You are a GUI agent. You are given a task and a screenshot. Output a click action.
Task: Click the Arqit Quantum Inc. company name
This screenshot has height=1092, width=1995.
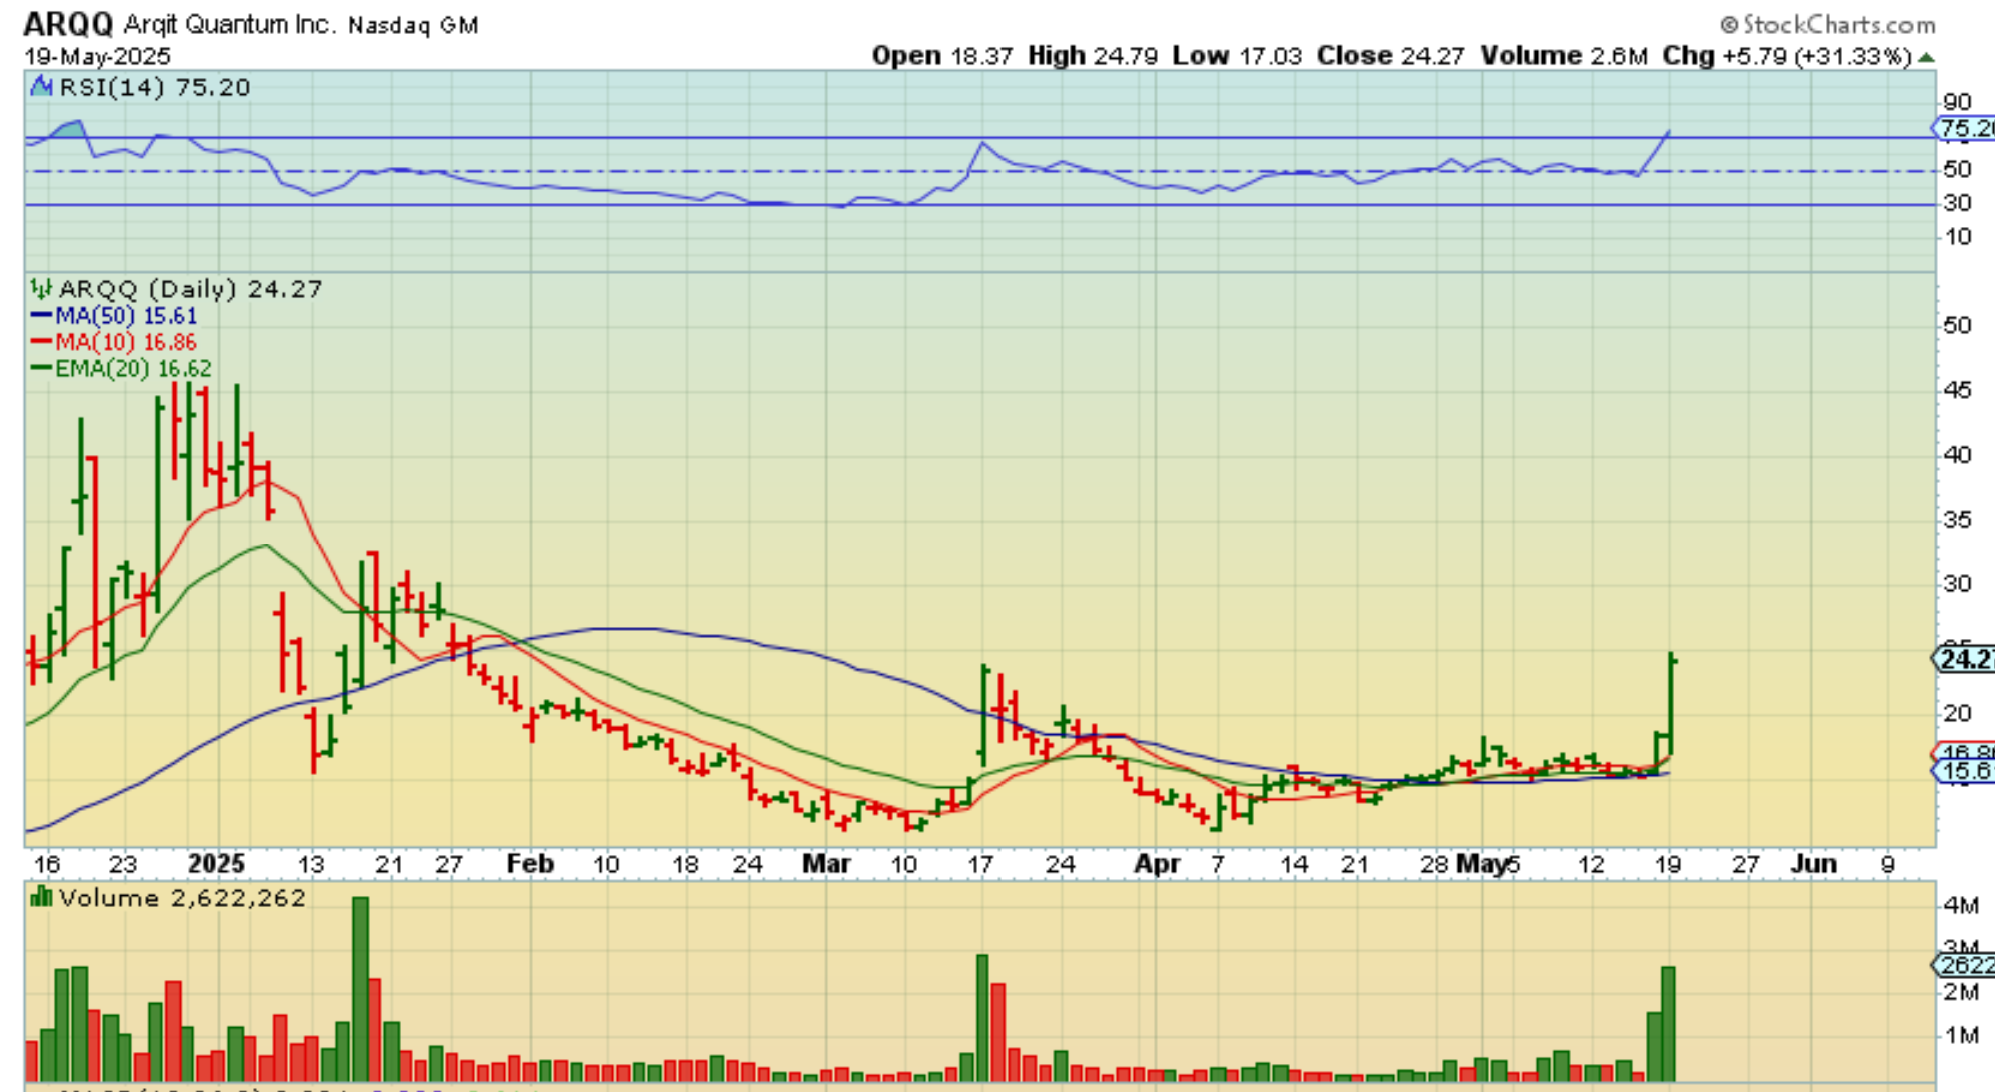(x=230, y=24)
